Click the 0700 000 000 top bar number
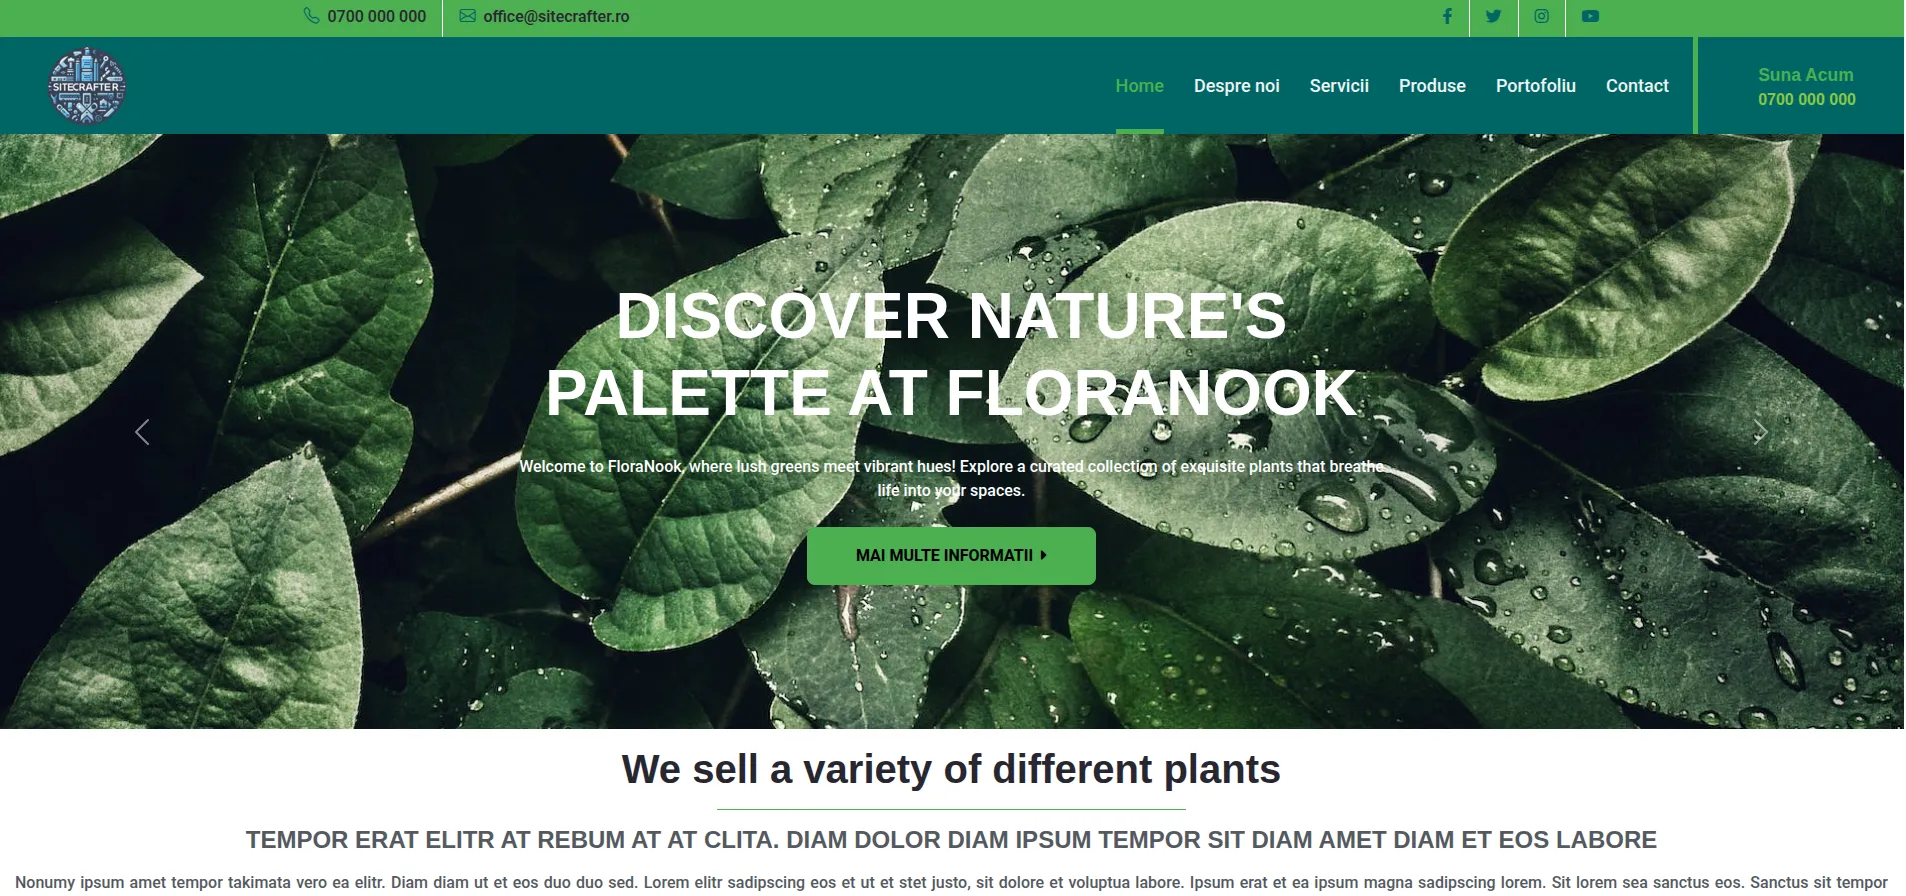This screenshot has width=1906, height=896. click(376, 16)
